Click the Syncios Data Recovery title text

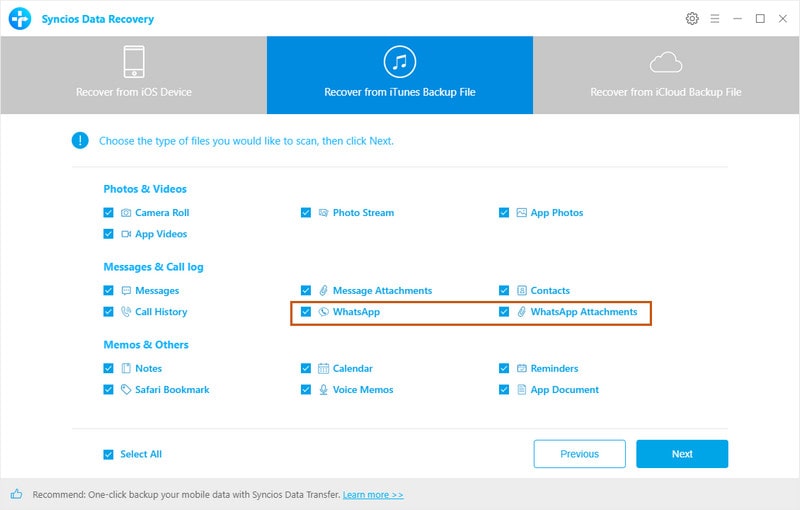pyautogui.click(x=97, y=19)
